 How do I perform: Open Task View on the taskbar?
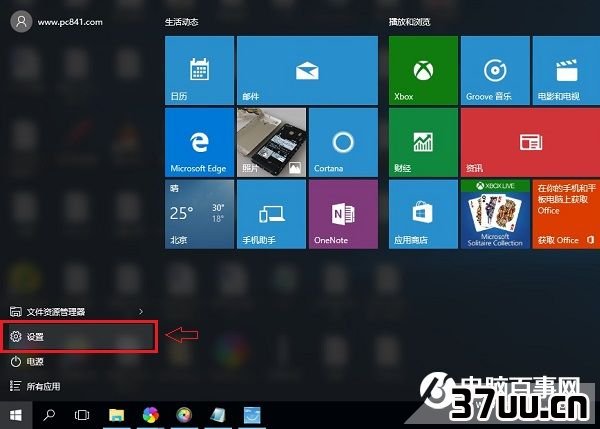coord(82,415)
